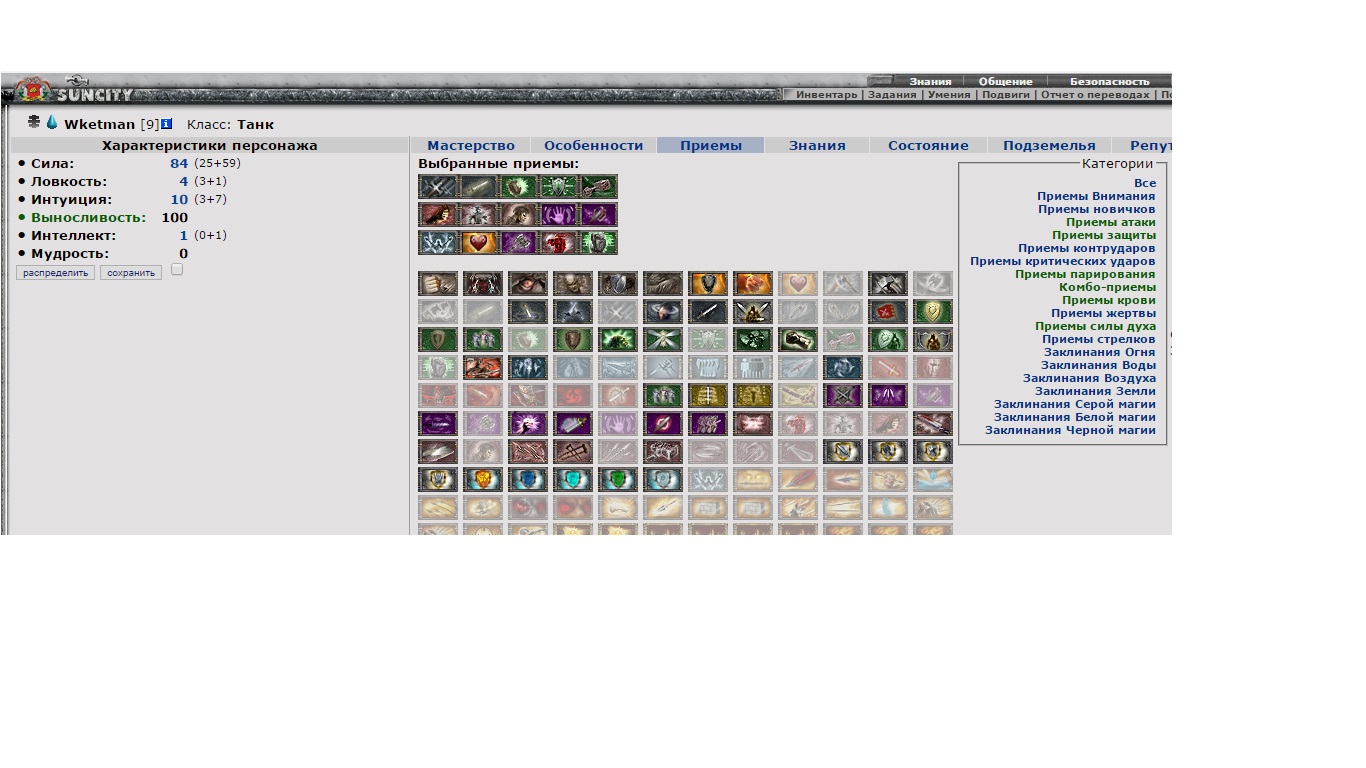
Task: Click the green shield on white glow icon
Action: 618,480
